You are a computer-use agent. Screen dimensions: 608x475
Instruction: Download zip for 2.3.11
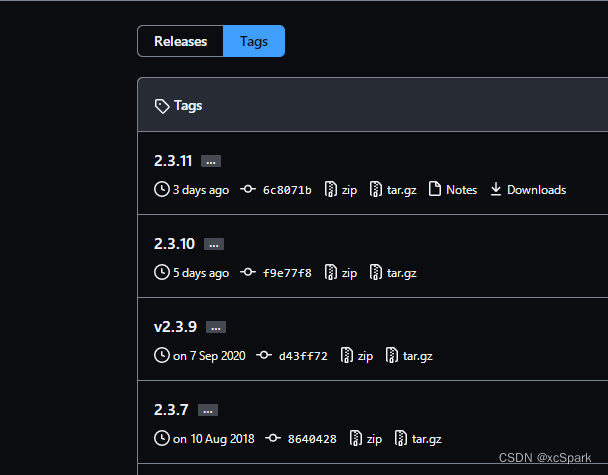(349, 190)
